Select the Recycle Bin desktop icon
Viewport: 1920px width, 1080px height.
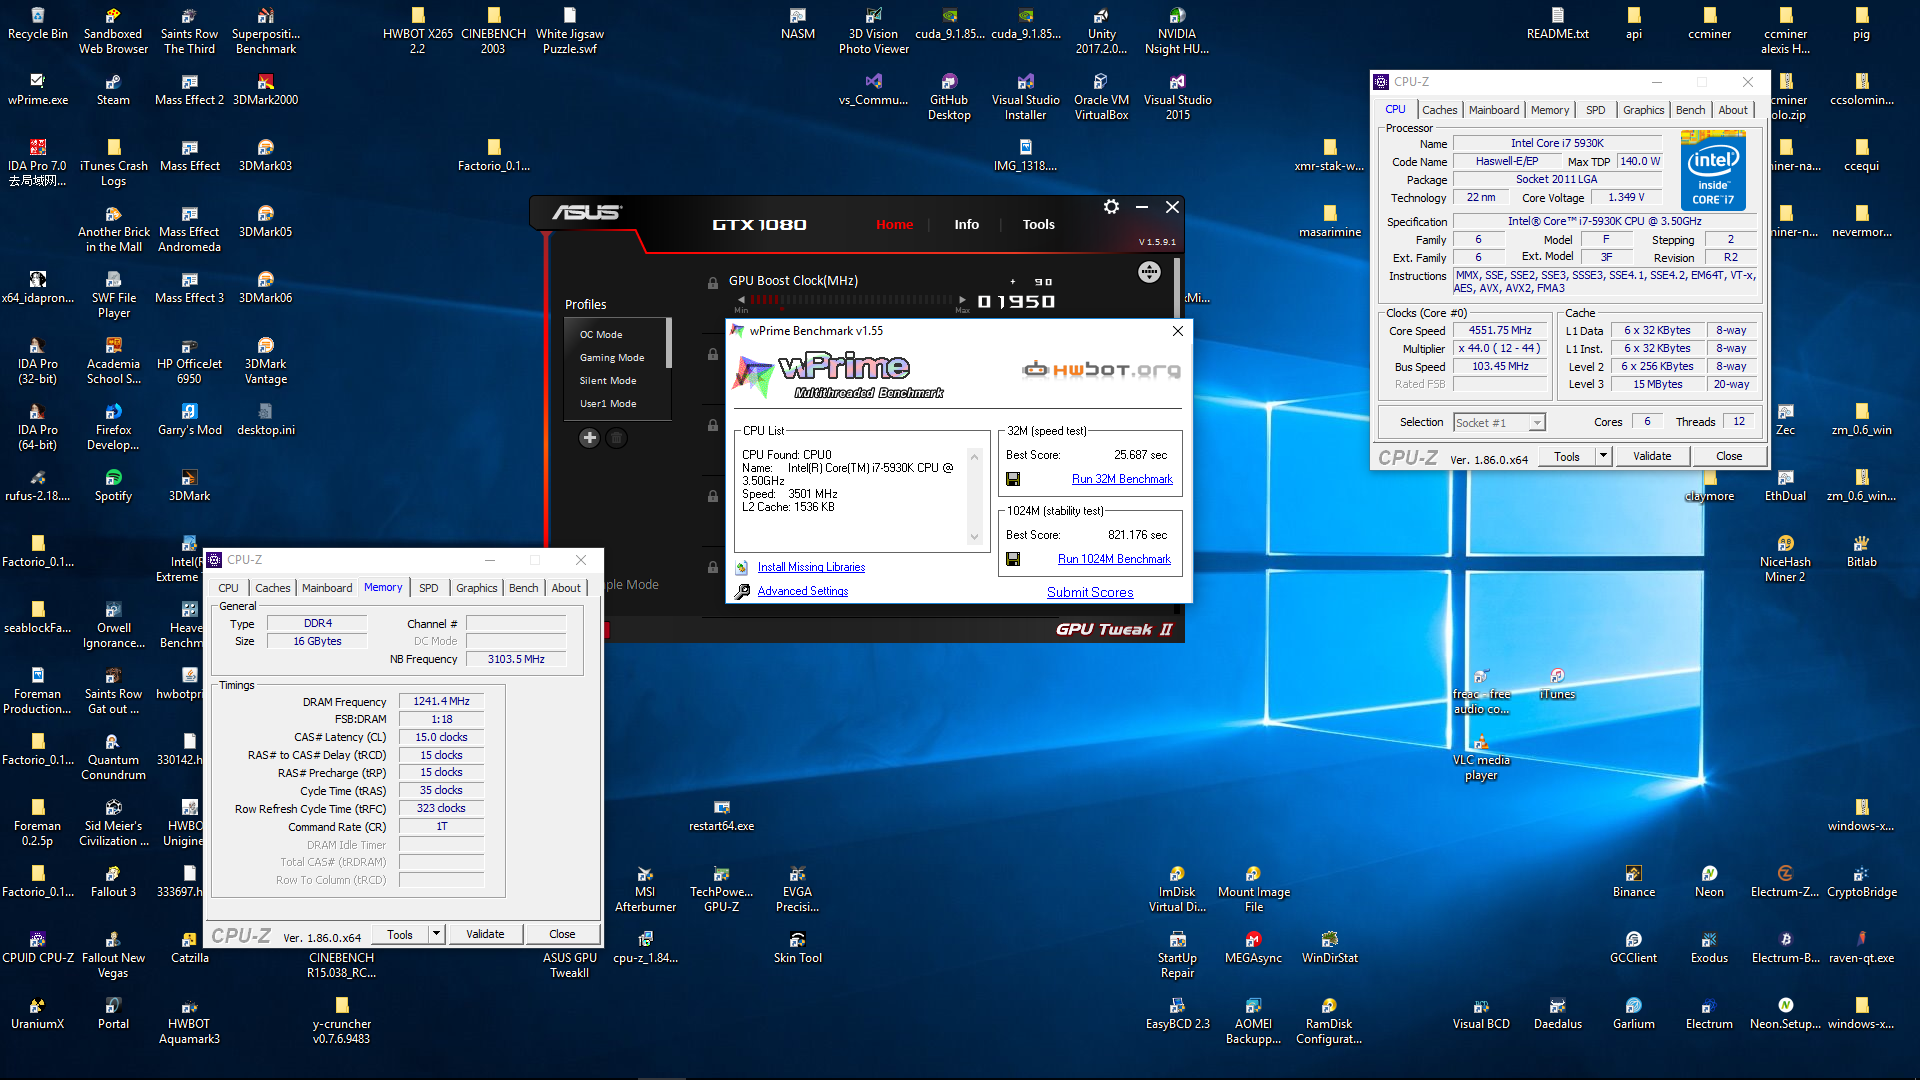coord(37,24)
